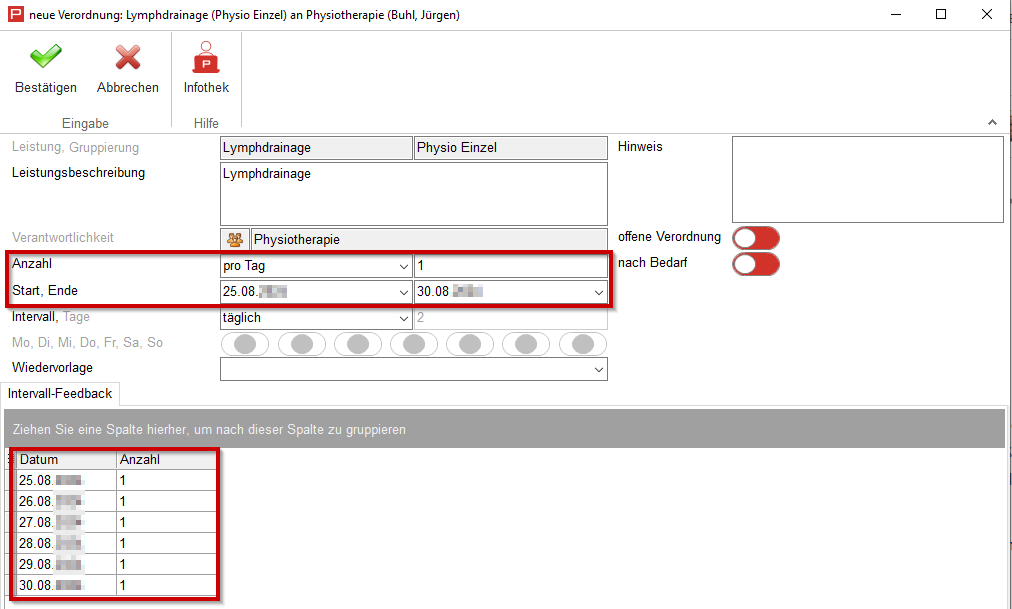This screenshot has width=1012, height=609.
Task: Open the Wiedervorlage dropdown
Action: coord(598,369)
